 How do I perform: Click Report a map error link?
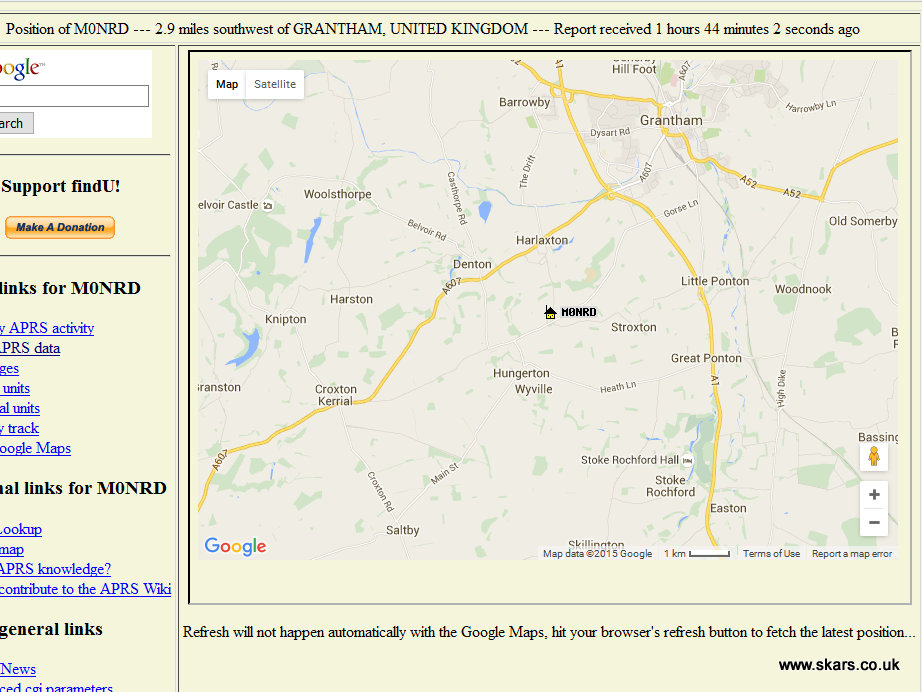click(x=851, y=554)
